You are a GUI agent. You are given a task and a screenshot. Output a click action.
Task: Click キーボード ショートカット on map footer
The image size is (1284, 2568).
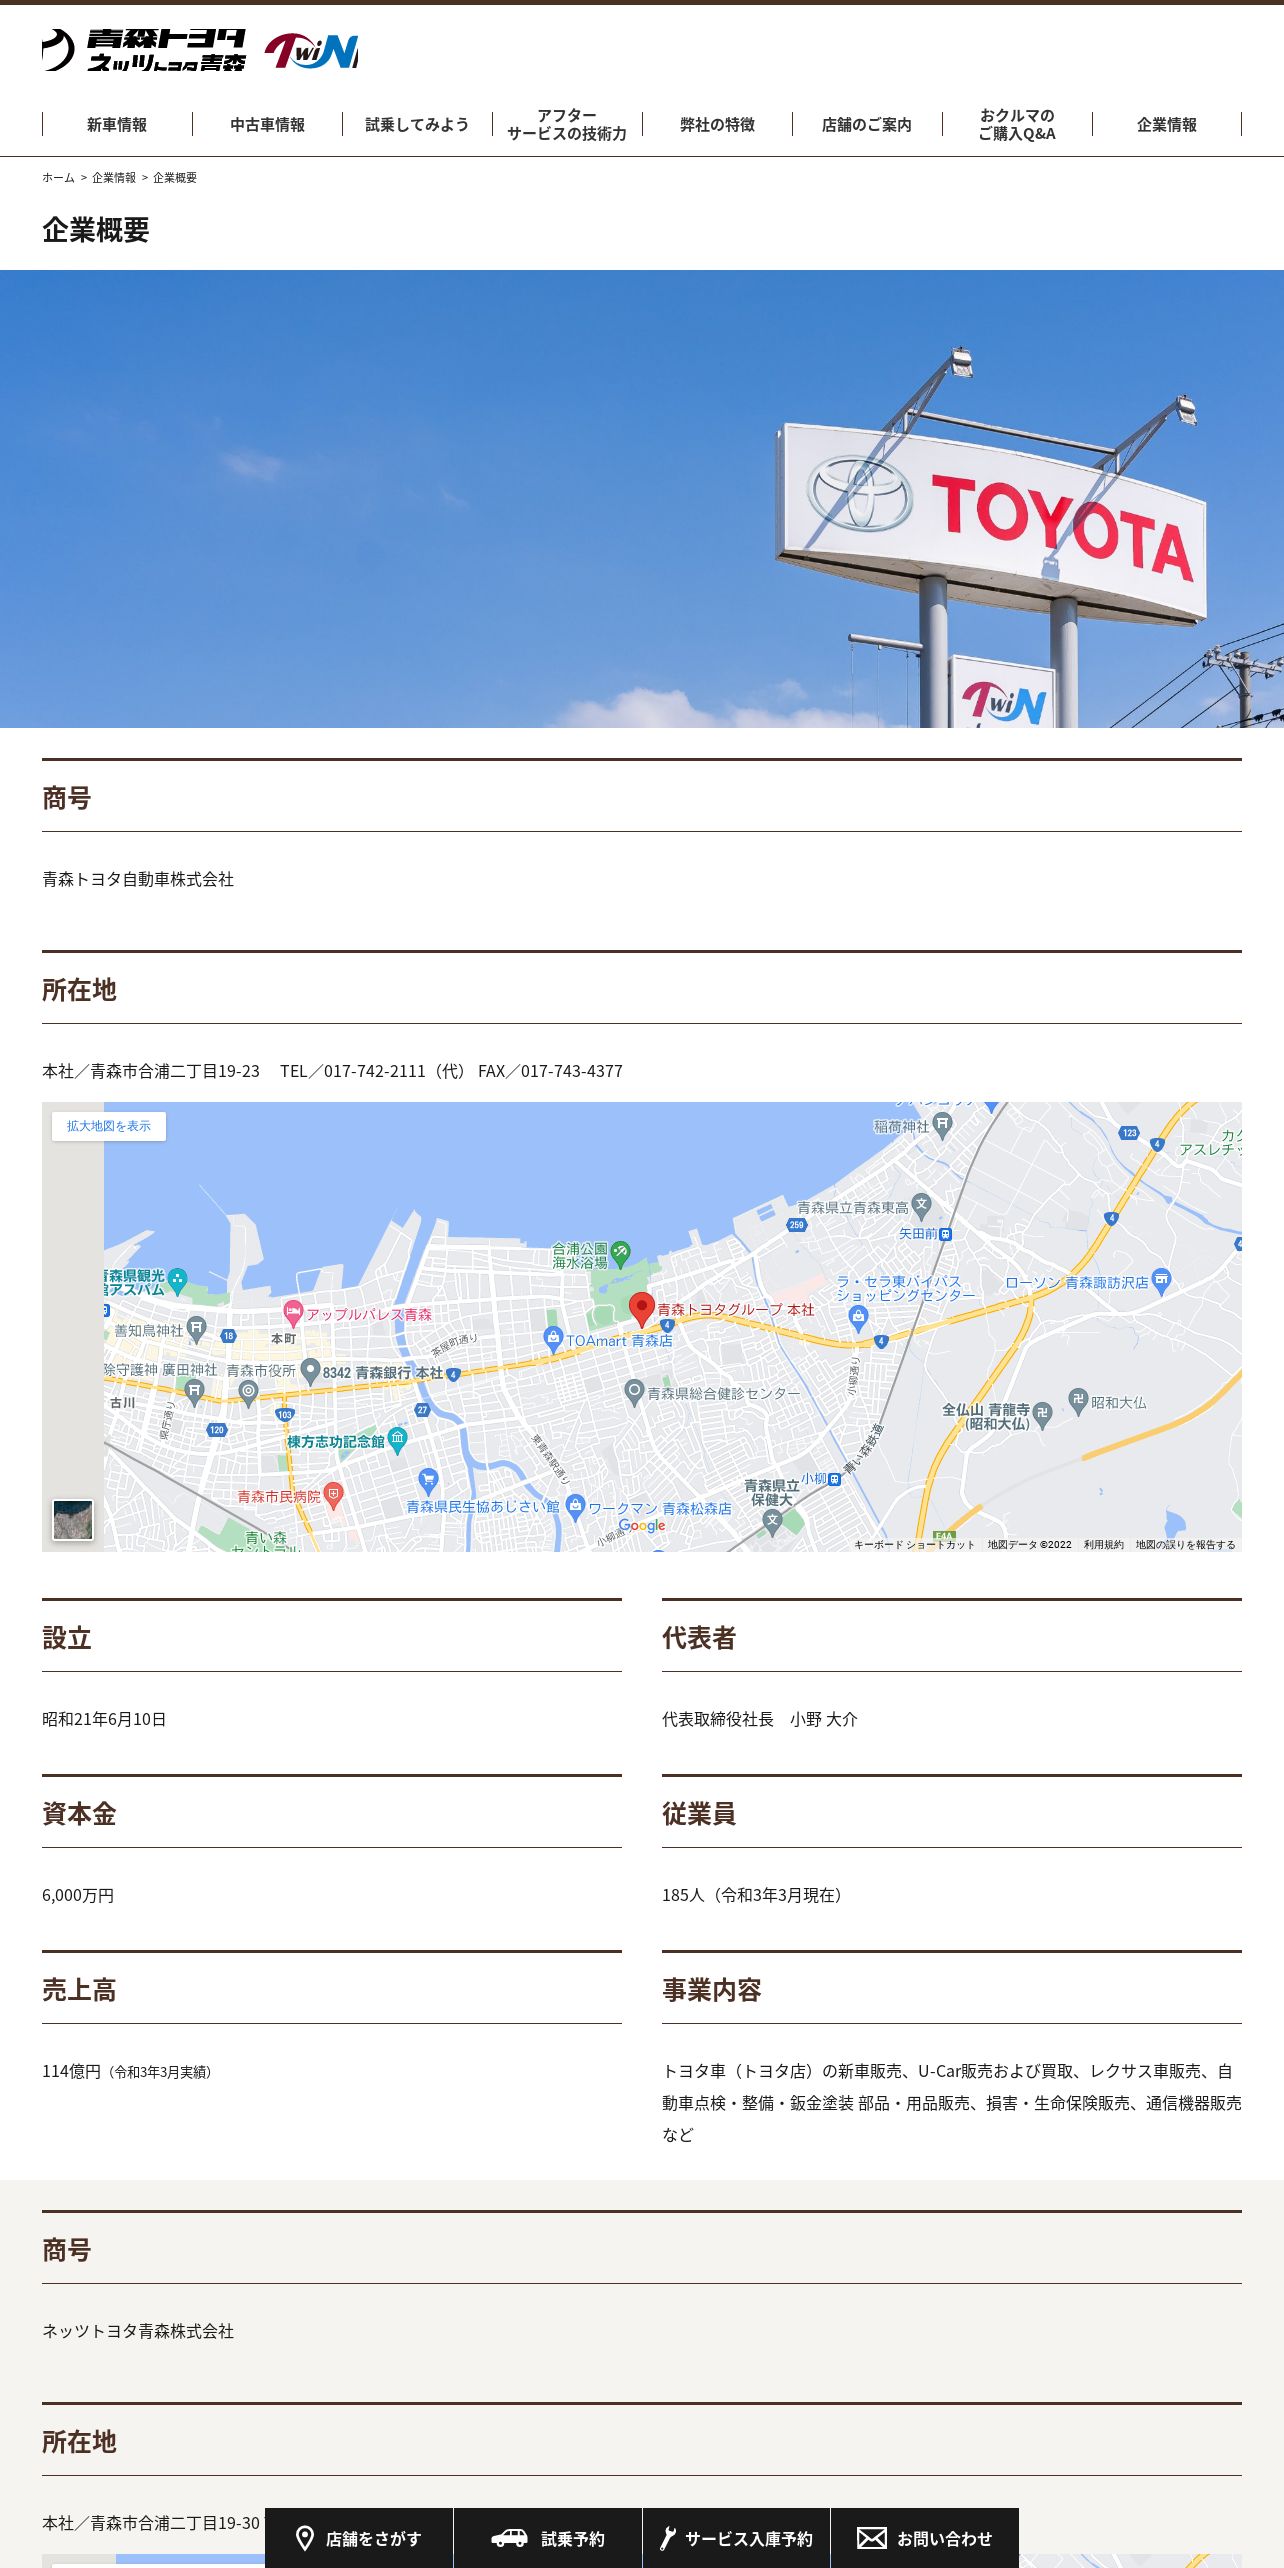point(914,1545)
